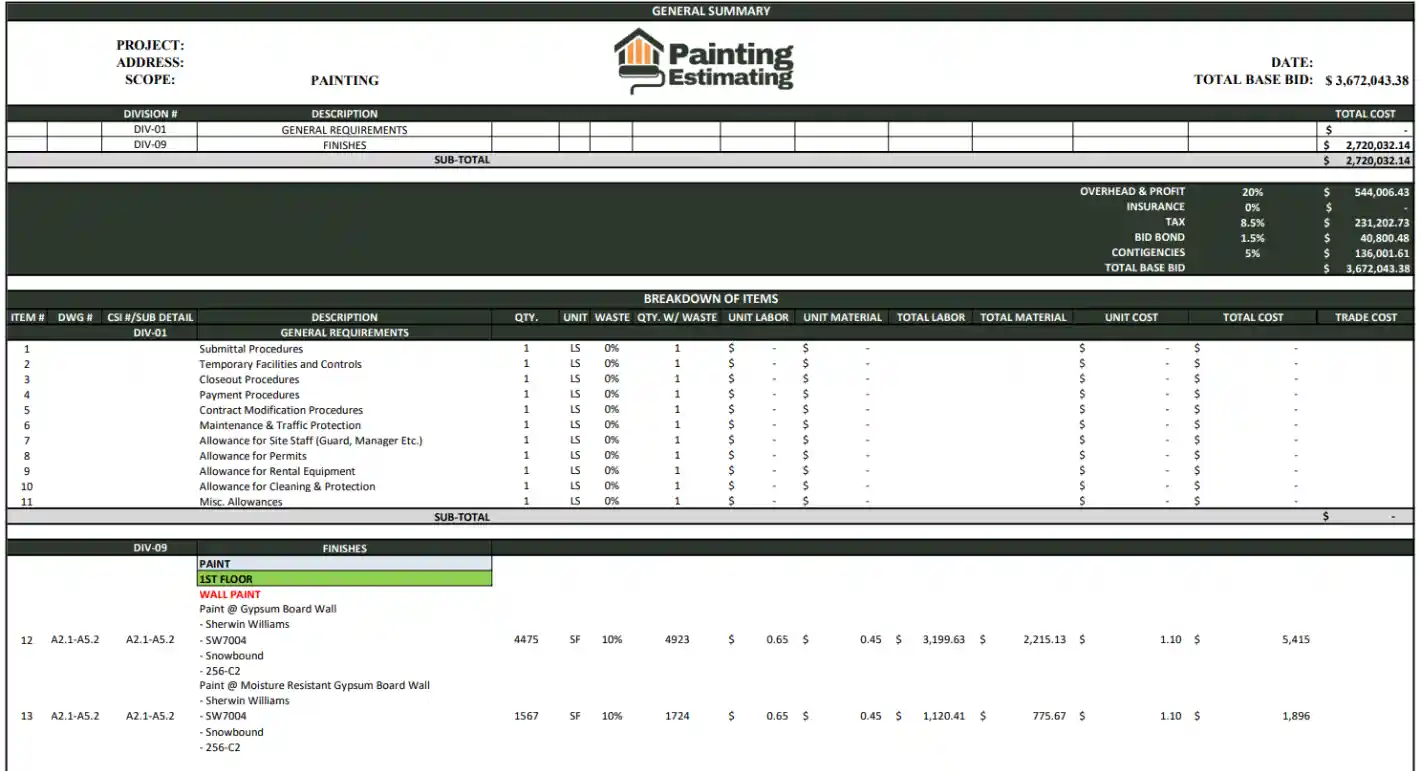The height and width of the screenshot is (771, 1421).
Task: Click the Painting Estimating logo
Action: point(700,60)
